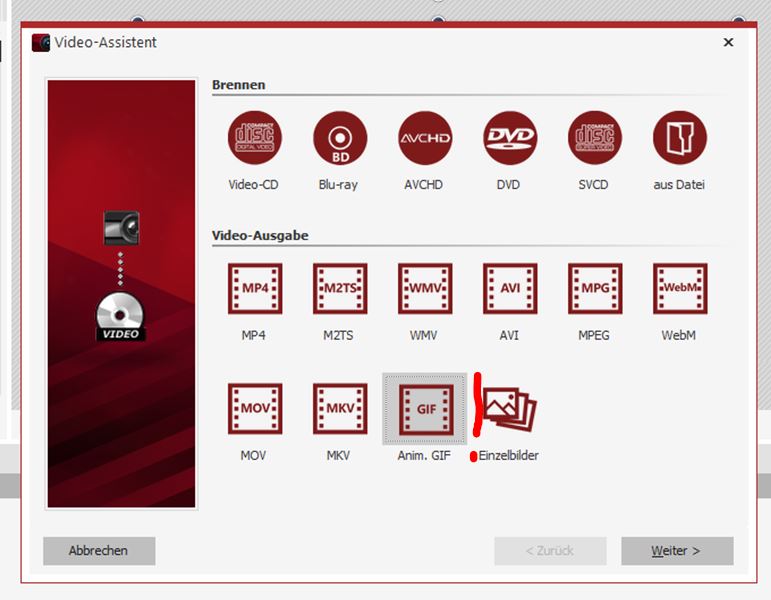Select the Video-CD burn option
771x600 pixels.
[254, 139]
